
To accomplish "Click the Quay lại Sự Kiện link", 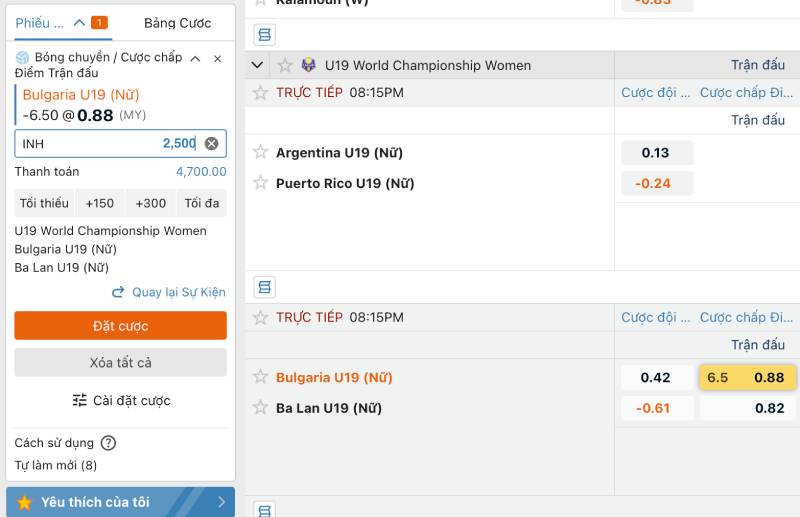I will point(168,292).
